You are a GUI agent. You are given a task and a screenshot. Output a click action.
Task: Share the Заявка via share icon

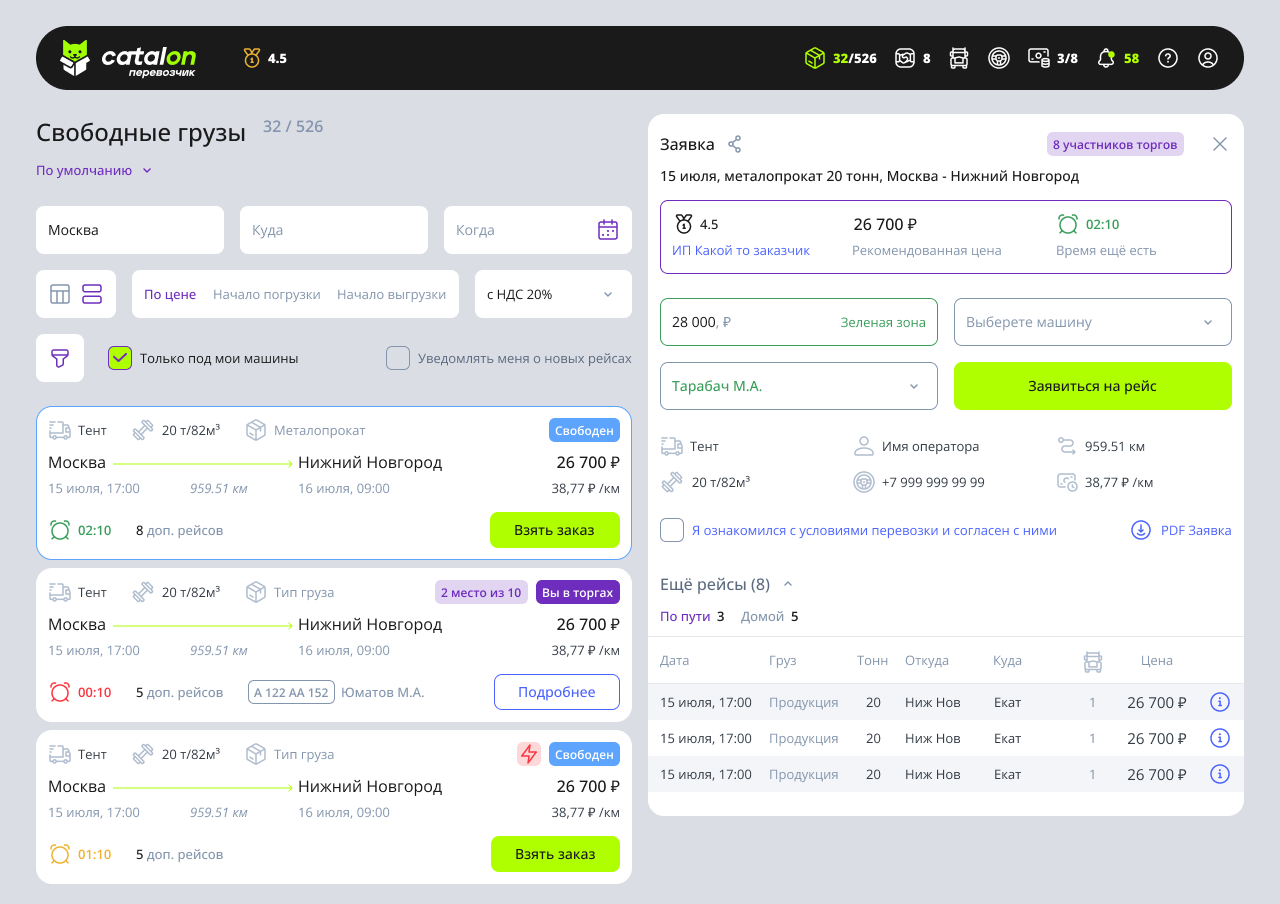(735, 144)
